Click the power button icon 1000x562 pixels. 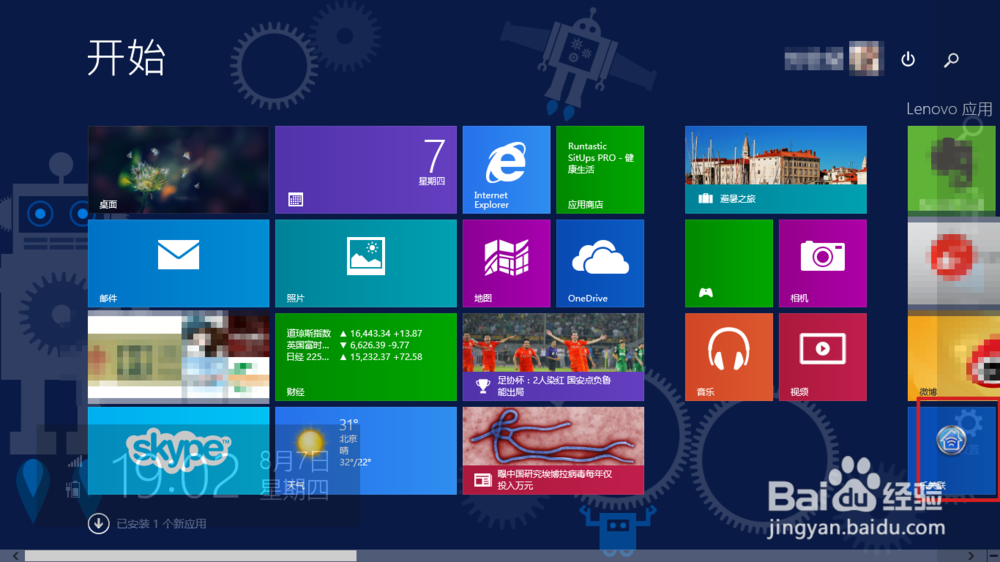[x=908, y=59]
